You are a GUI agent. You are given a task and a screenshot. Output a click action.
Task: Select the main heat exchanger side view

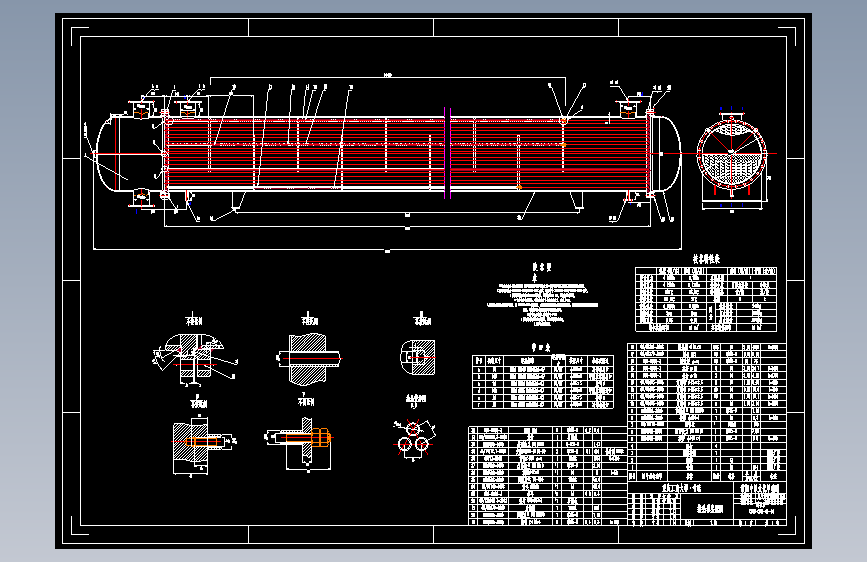(x=388, y=153)
